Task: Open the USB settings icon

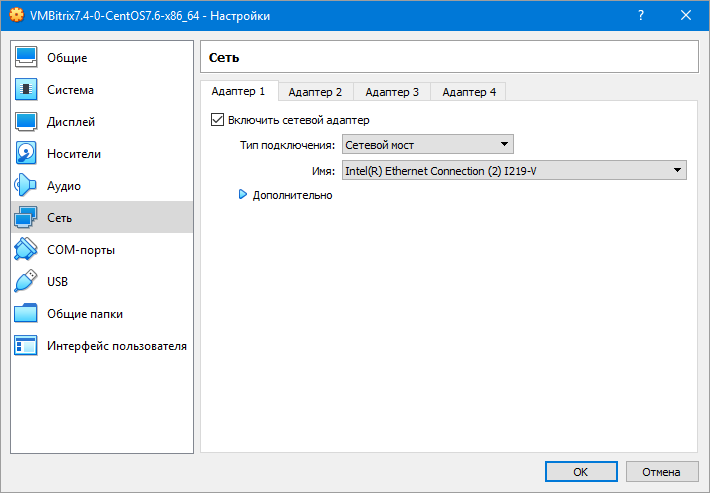Action: (27, 282)
